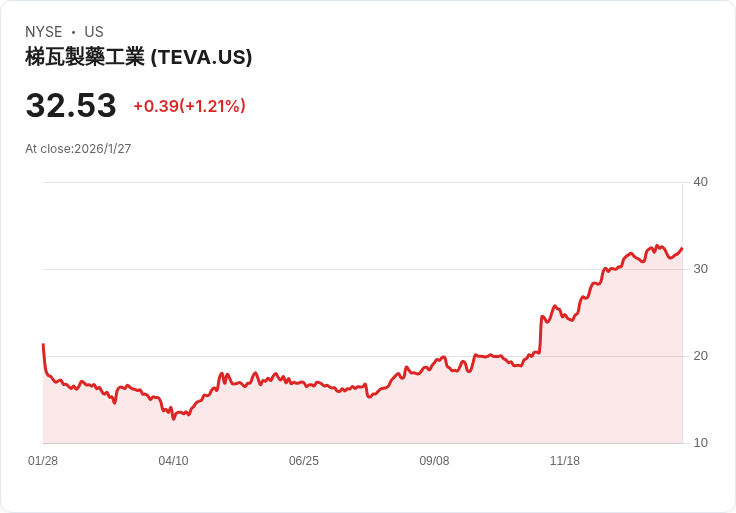736x513 pixels.
Task: Click the sharp price jump before 11/18
Action: click(x=541, y=334)
